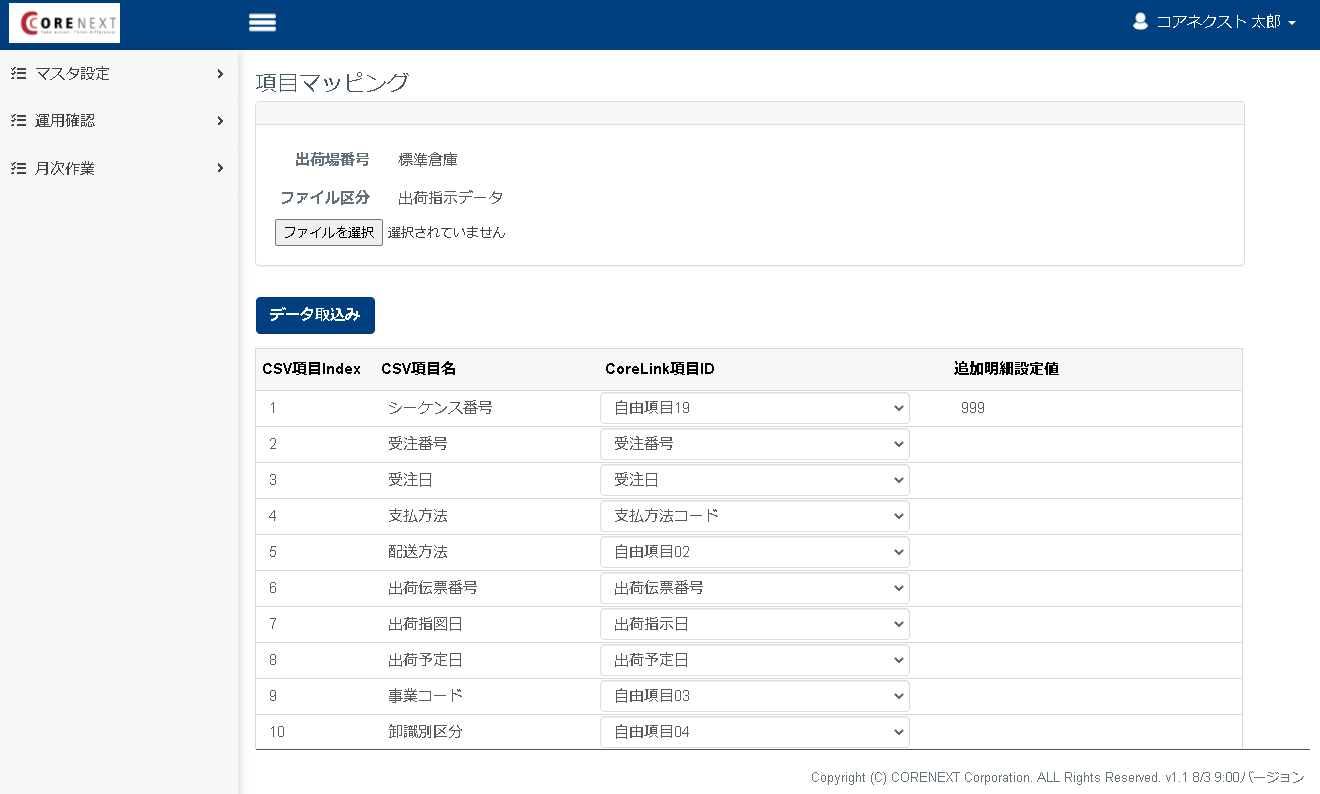
Task: Expand the 運用確認 sidebar chevron
Action: pos(220,121)
